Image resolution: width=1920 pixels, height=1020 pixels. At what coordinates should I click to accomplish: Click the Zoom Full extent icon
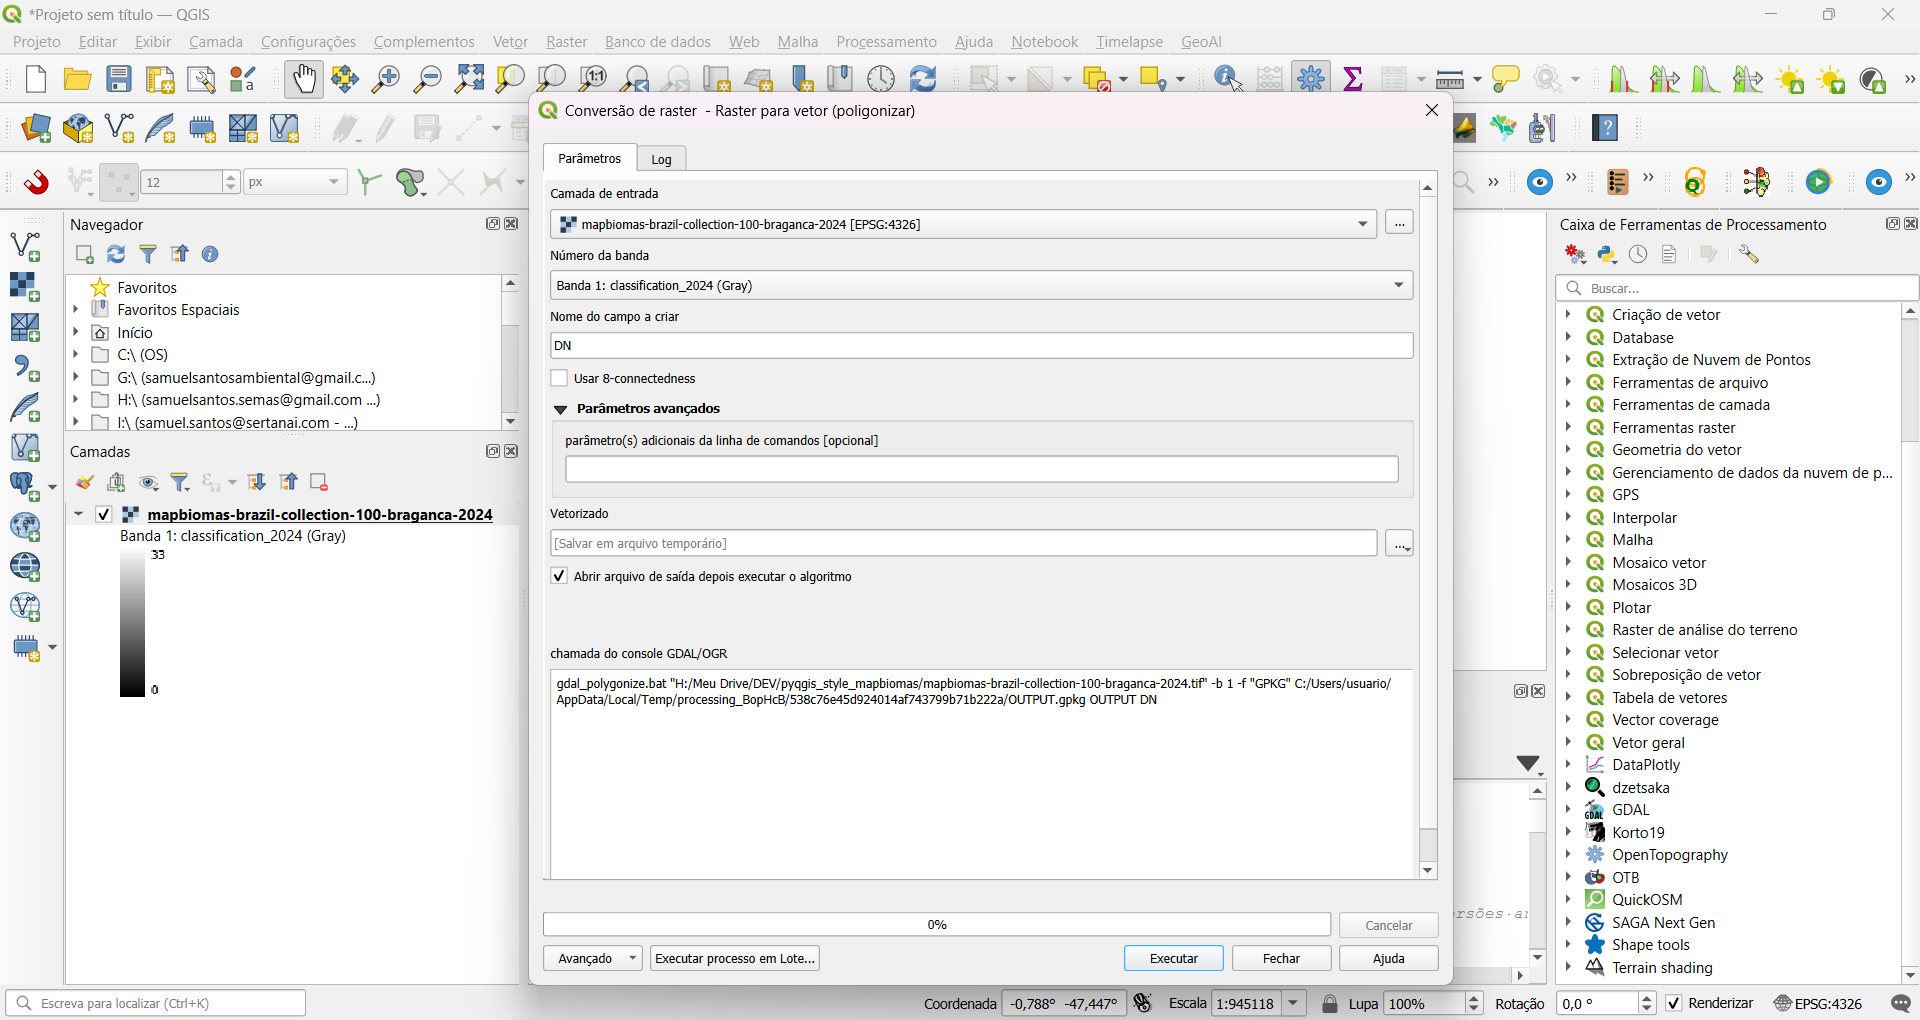(x=469, y=79)
